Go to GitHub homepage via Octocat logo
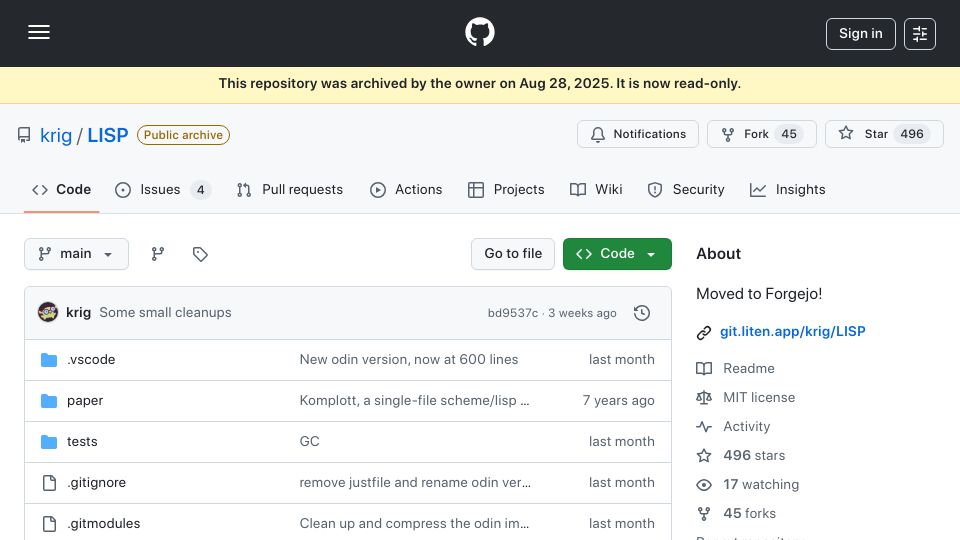The image size is (960, 540). click(x=479, y=32)
